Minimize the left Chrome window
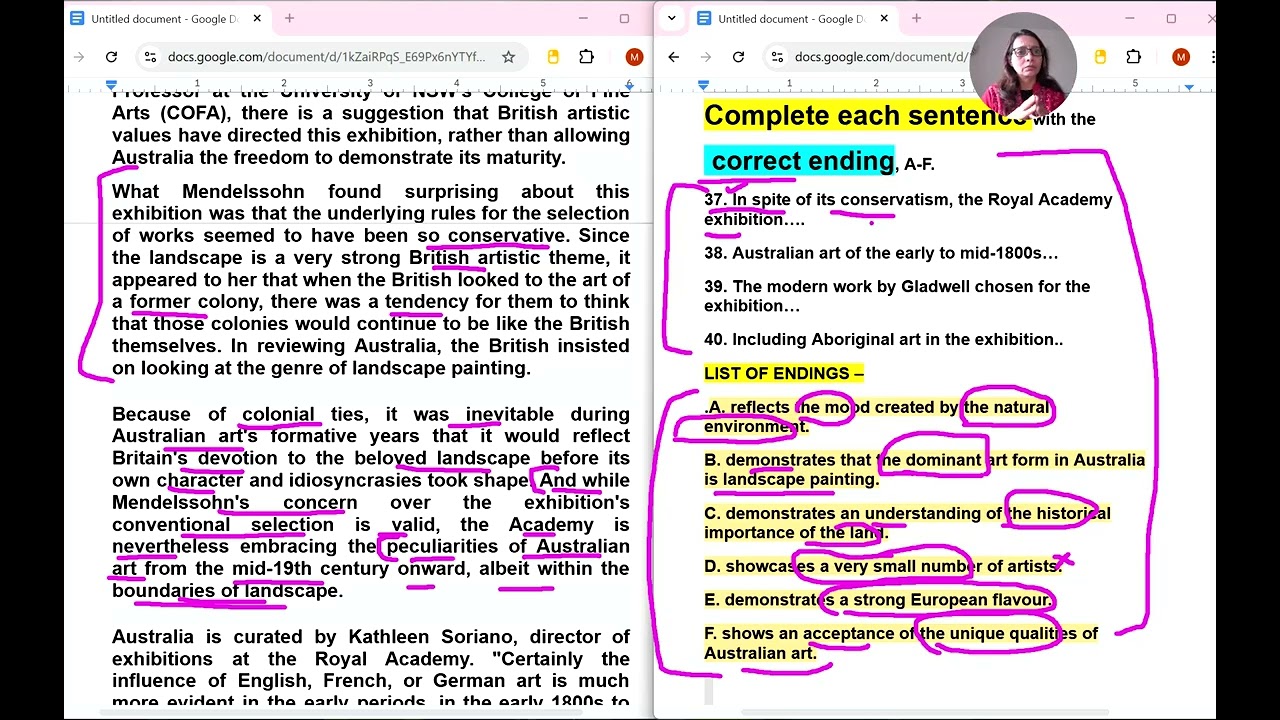The image size is (1280, 720). pyautogui.click(x=583, y=18)
